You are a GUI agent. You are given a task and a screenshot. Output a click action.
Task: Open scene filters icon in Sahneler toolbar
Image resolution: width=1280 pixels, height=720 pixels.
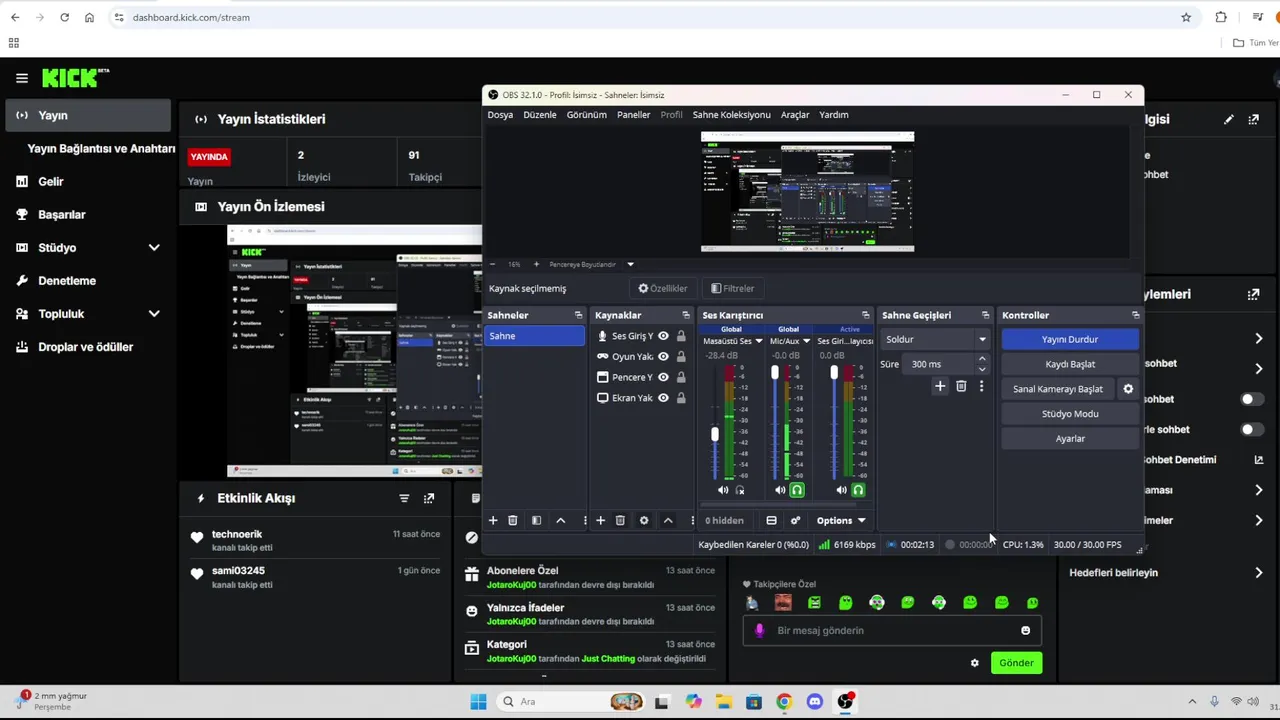536,520
